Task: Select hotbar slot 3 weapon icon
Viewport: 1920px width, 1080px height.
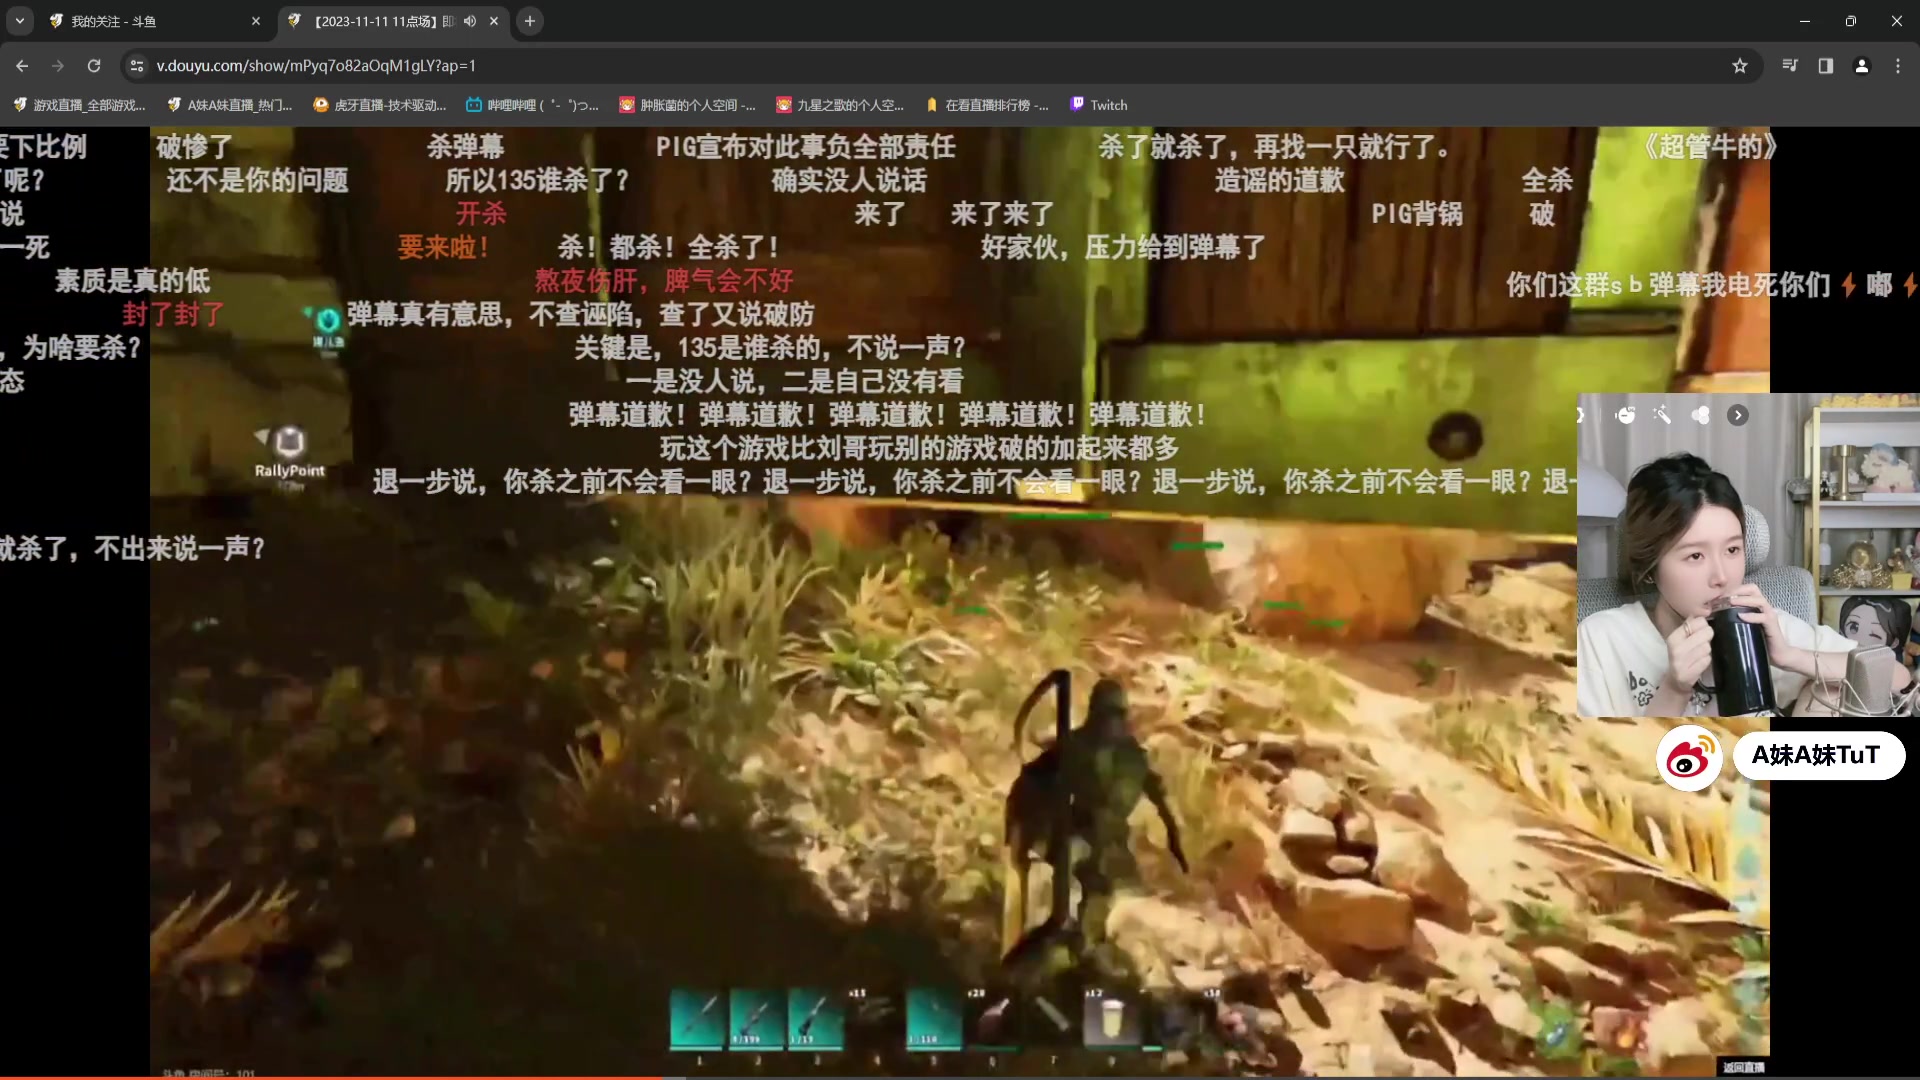Action: click(x=815, y=1019)
